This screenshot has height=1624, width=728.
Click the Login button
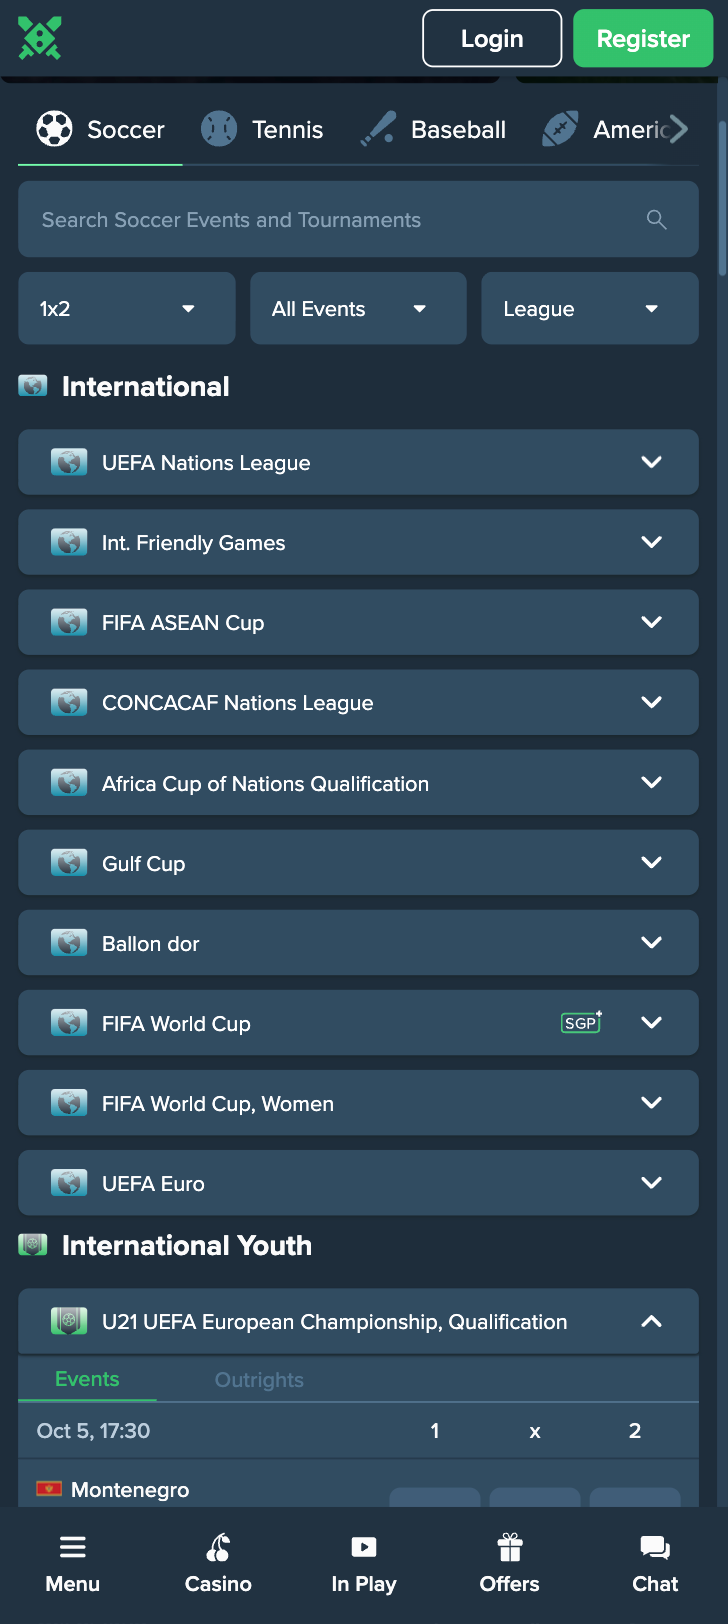tap(492, 38)
